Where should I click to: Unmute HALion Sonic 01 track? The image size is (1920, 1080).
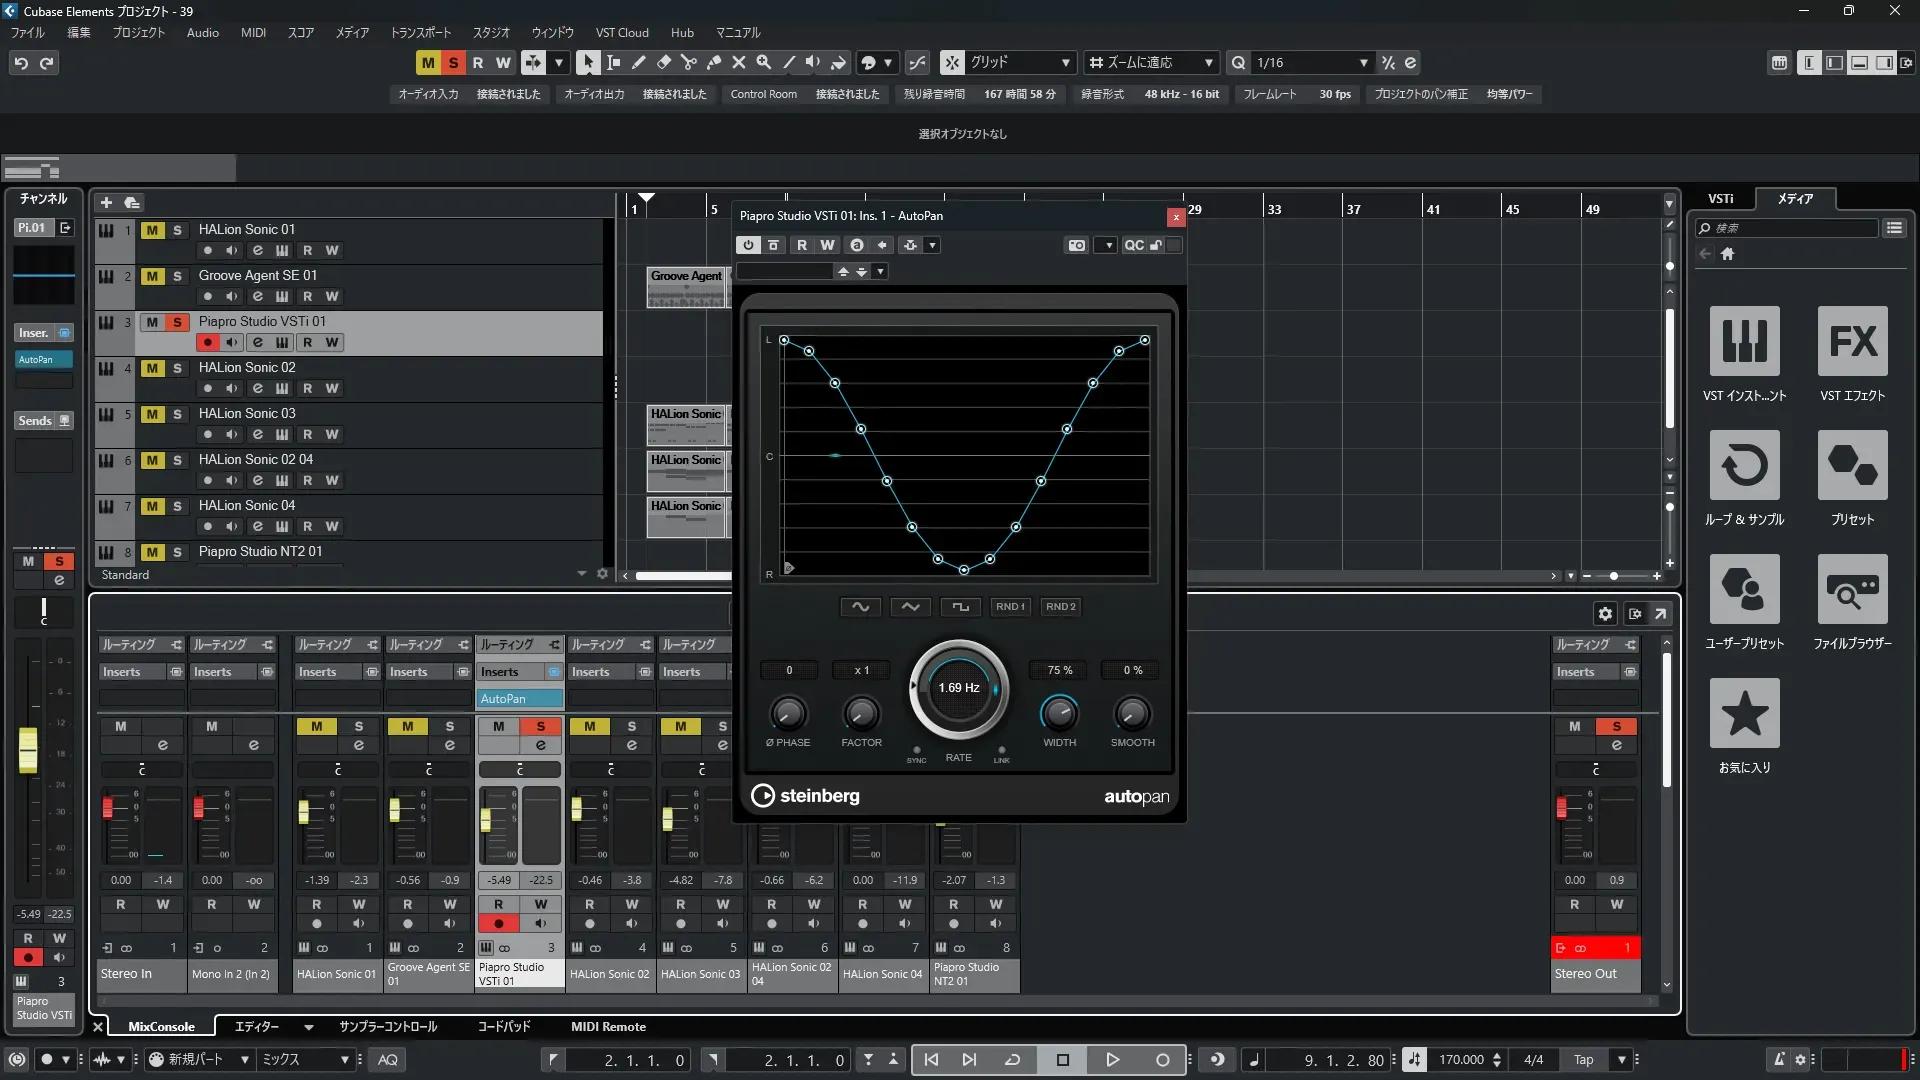(152, 230)
